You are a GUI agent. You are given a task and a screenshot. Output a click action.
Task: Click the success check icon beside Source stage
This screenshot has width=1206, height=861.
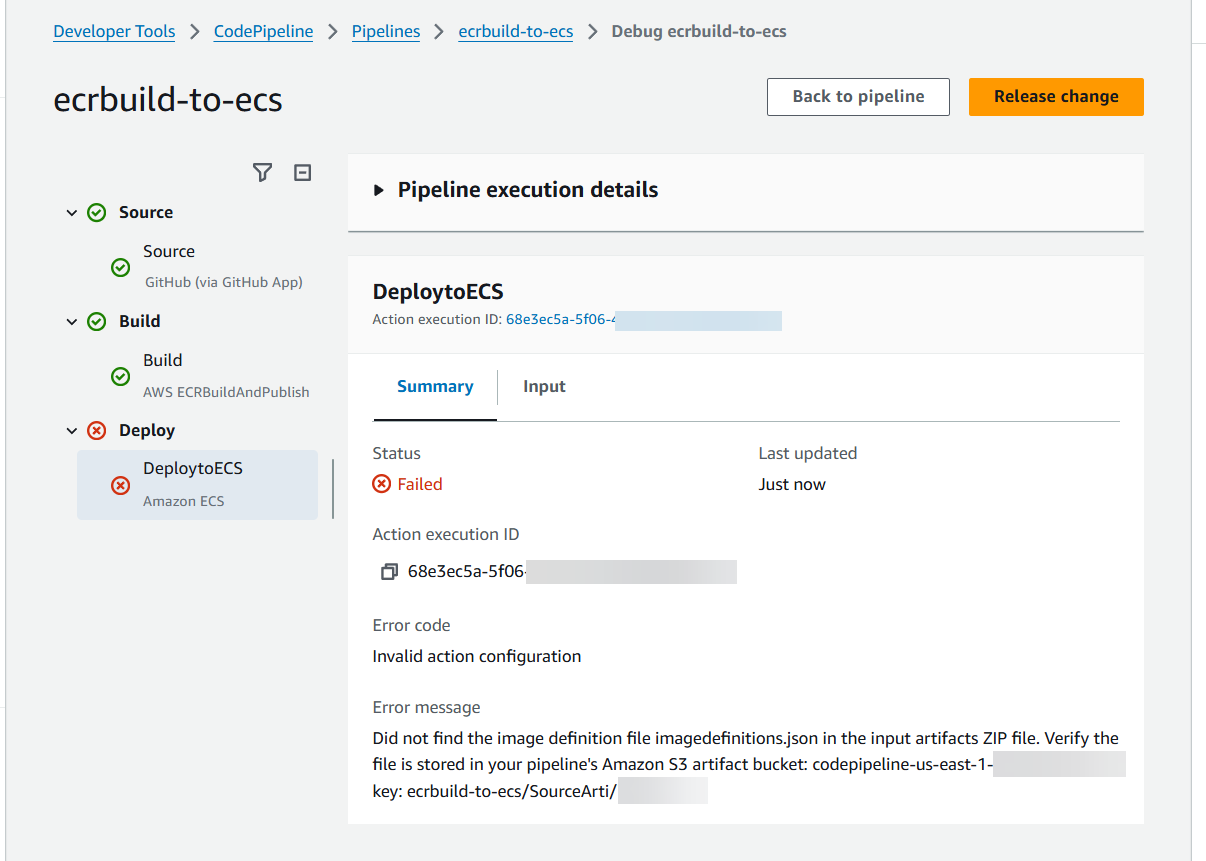(x=96, y=212)
